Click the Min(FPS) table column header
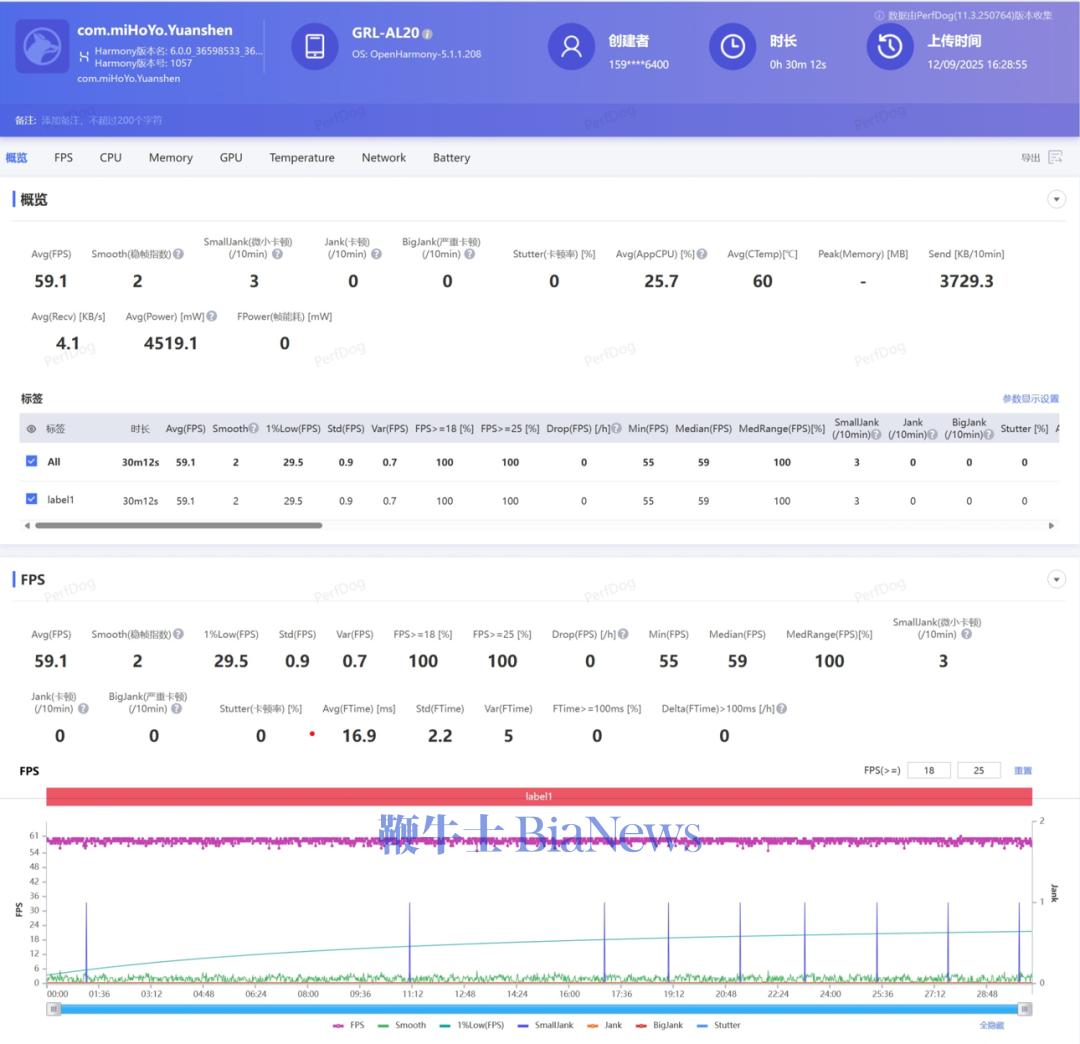Screen dimensions: 1080x1044 click(648, 428)
